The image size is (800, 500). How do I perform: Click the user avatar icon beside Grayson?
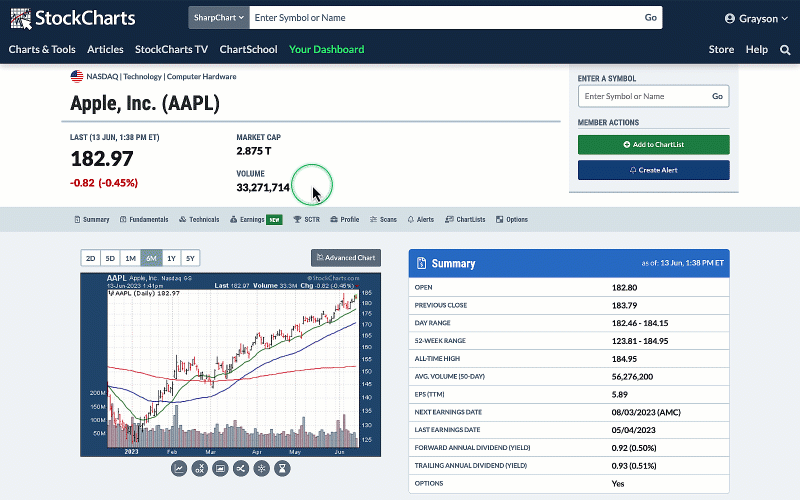(x=730, y=19)
